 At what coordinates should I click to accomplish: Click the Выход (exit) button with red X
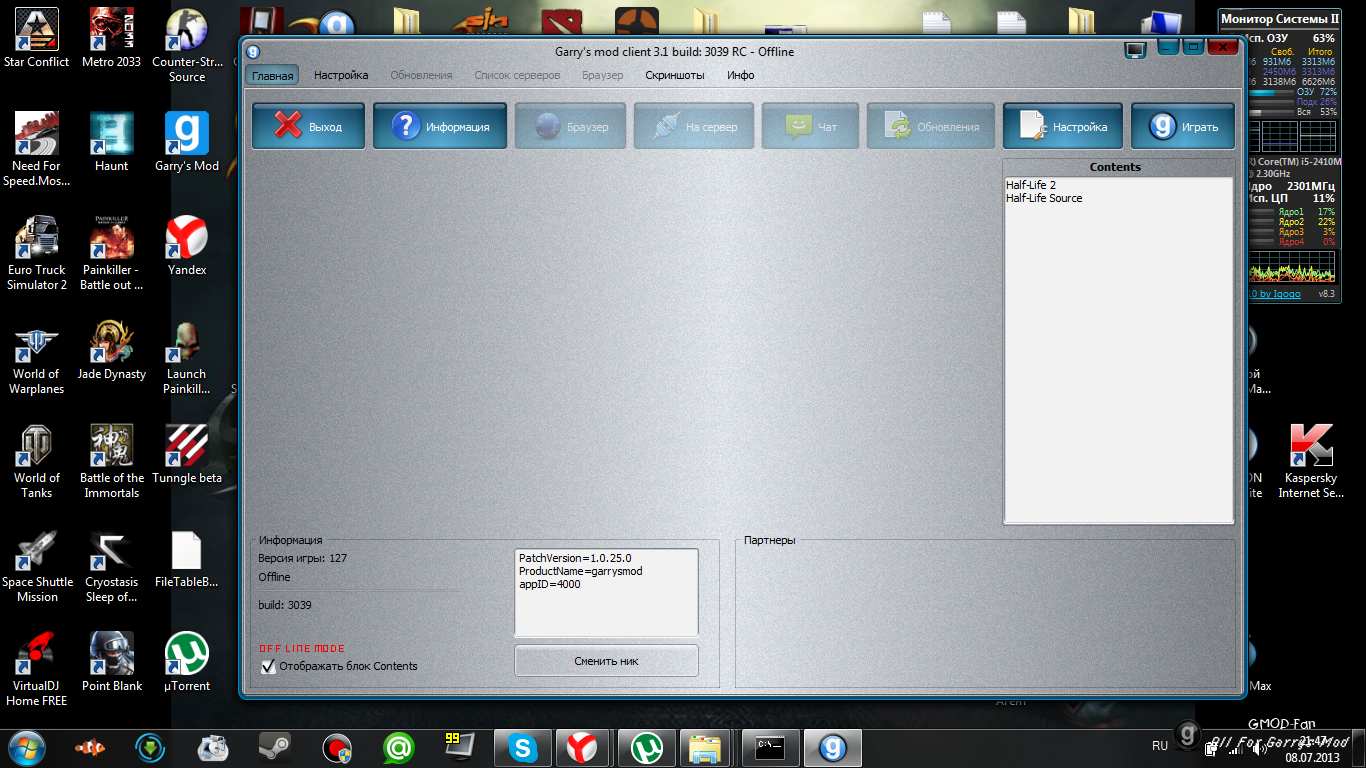click(x=308, y=127)
